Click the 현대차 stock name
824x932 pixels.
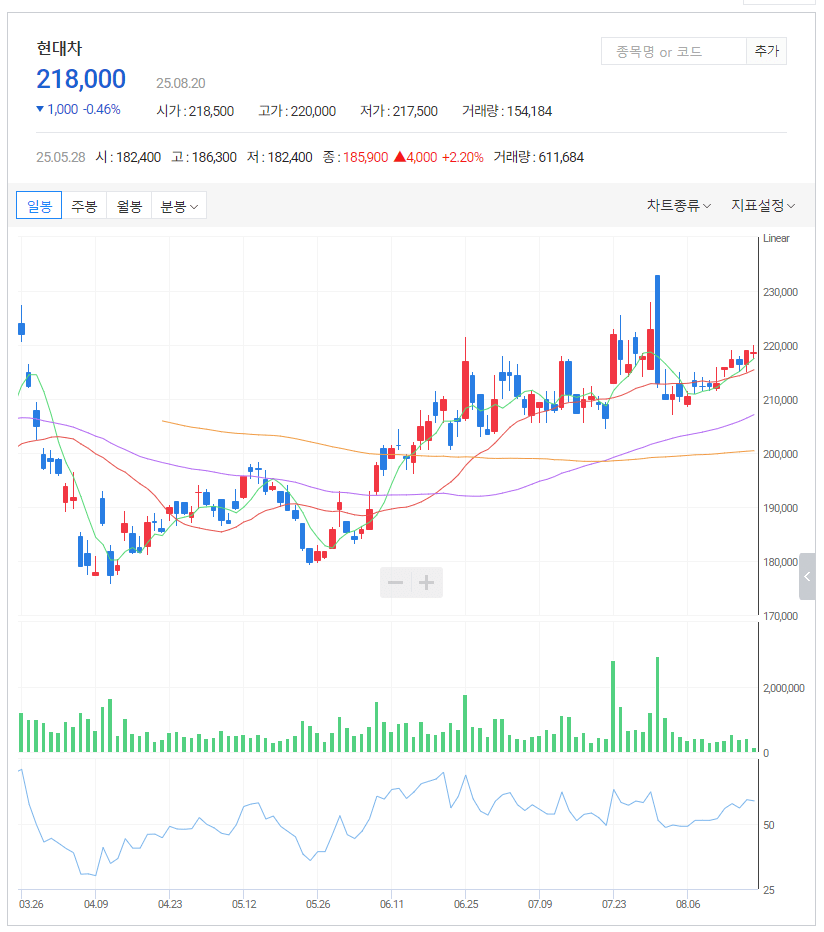click(59, 48)
